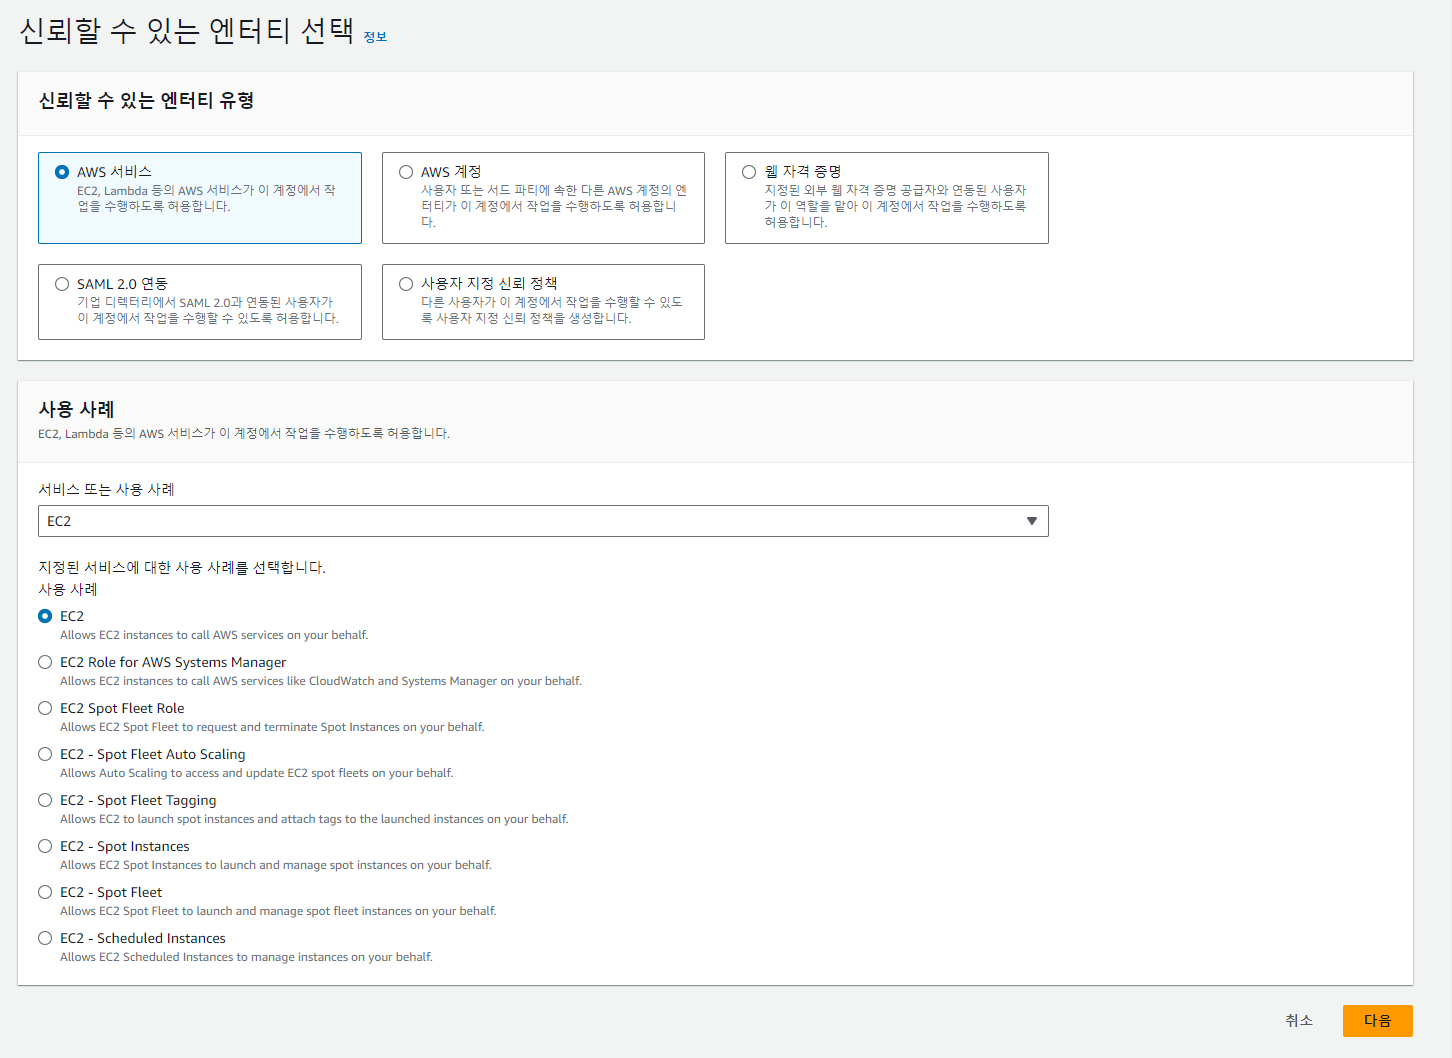Select EC2 Role for AWS Systems Manager
This screenshot has height=1058, width=1452.
[x=45, y=662]
